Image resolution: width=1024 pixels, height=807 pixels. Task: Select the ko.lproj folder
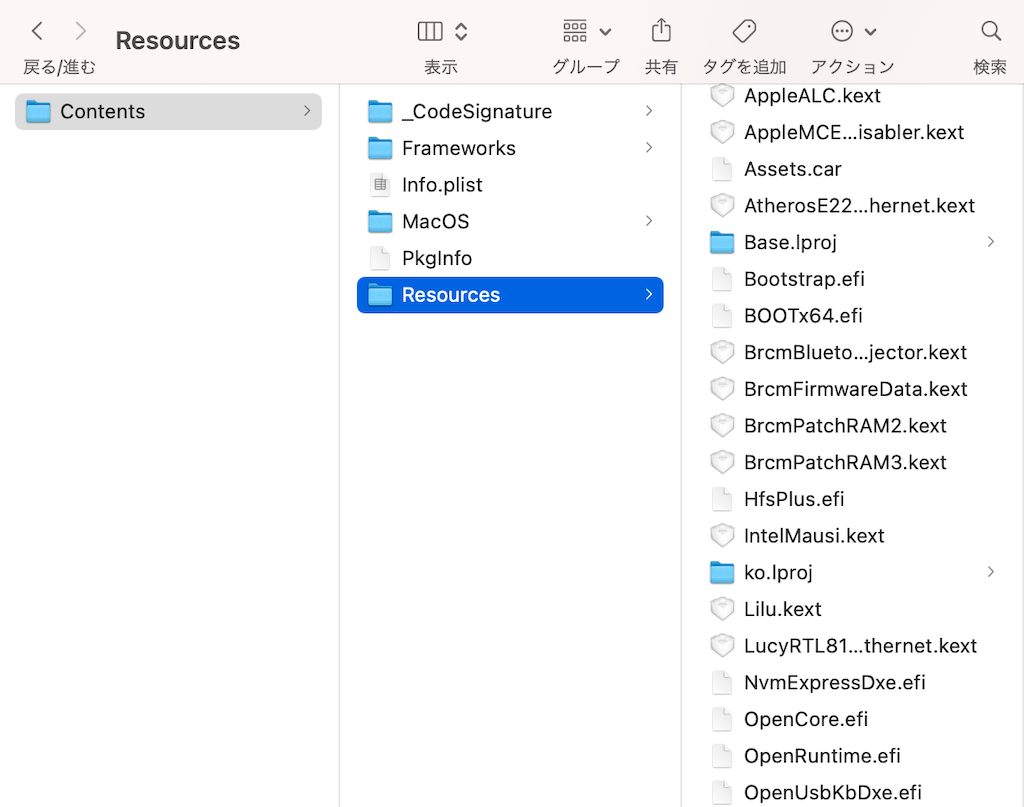click(852, 573)
